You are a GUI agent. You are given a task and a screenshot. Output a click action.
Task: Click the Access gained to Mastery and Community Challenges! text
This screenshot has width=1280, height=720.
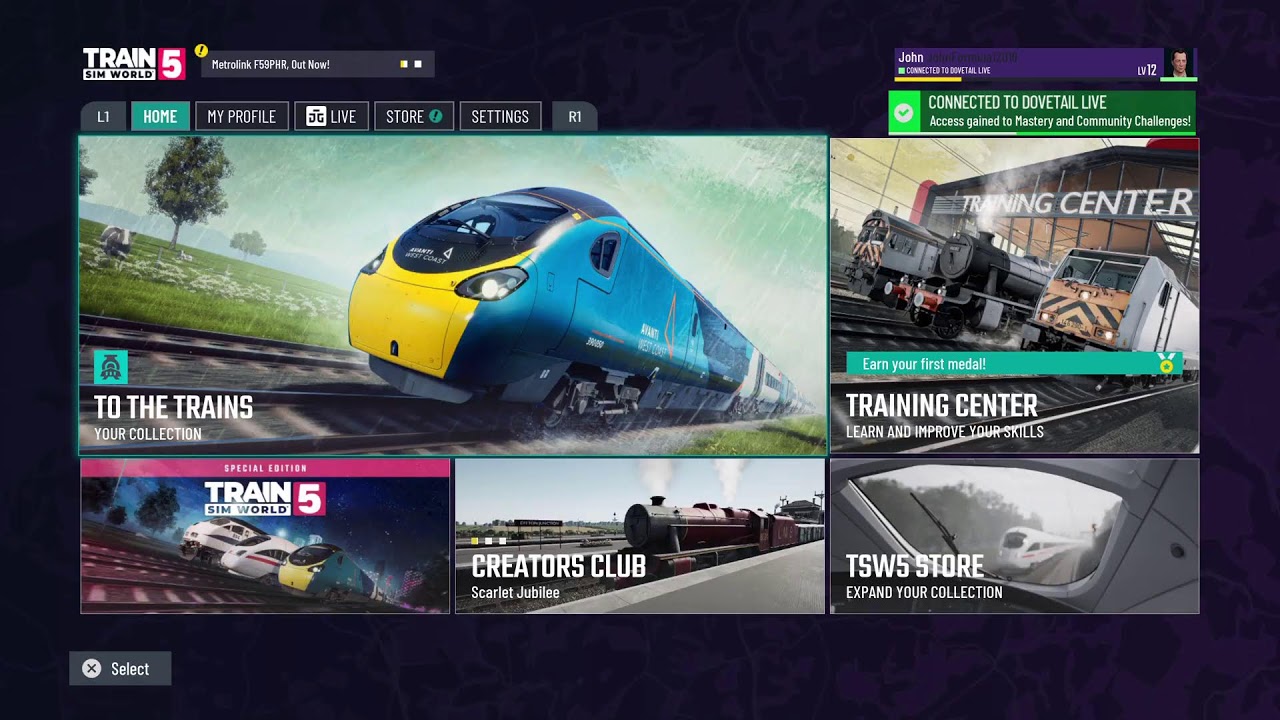pyautogui.click(x=1060, y=122)
